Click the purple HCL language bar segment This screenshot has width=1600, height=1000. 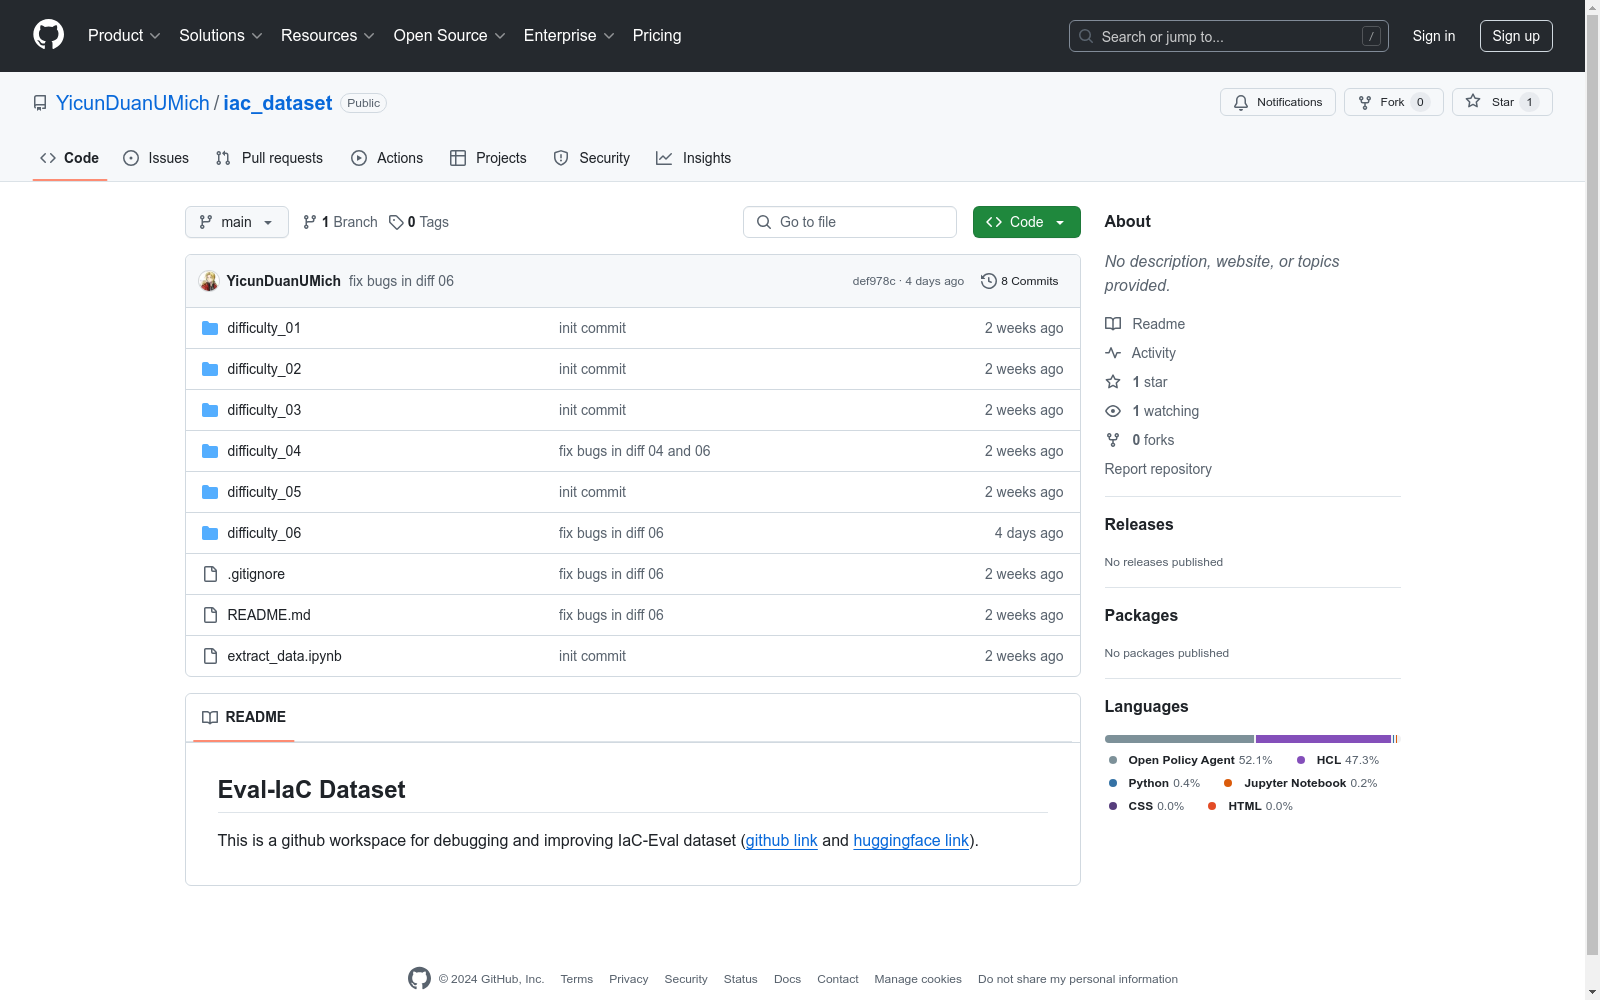pos(1324,739)
